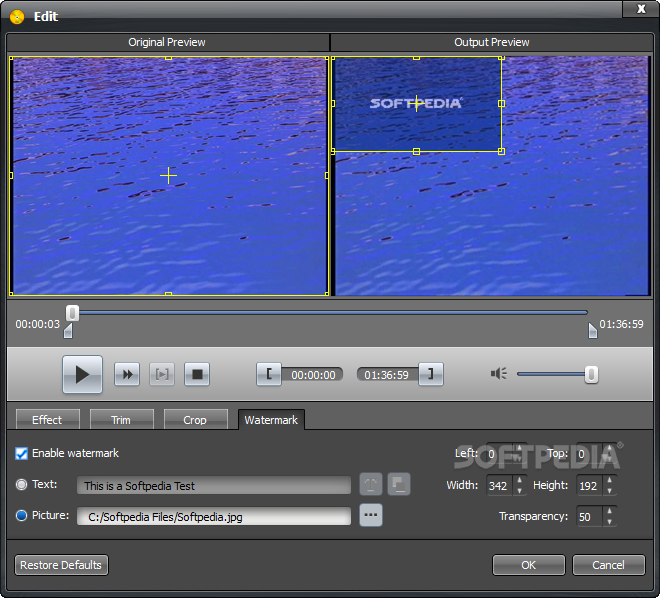Click the Top position value field

pyautogui.click(x=590, y=454)
